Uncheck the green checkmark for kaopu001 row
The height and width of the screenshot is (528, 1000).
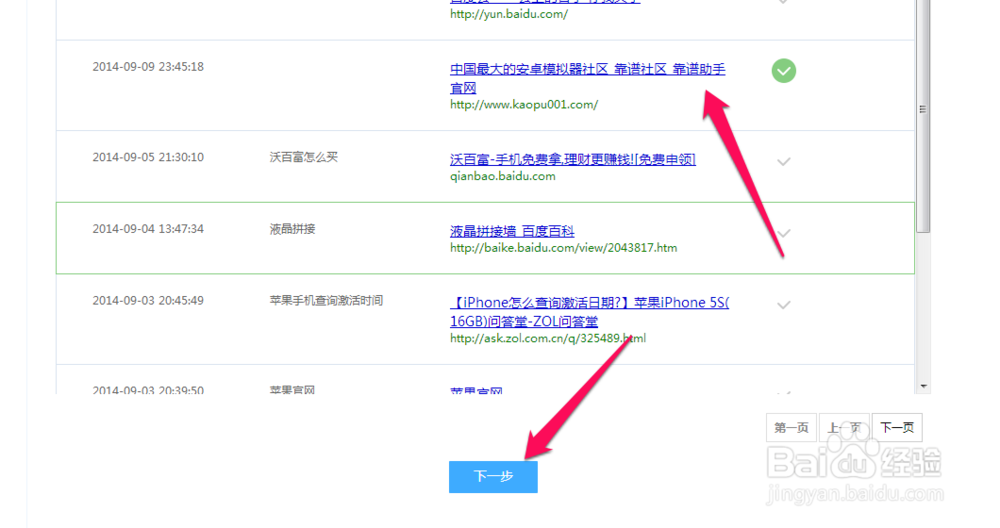(x=784, y=71)
